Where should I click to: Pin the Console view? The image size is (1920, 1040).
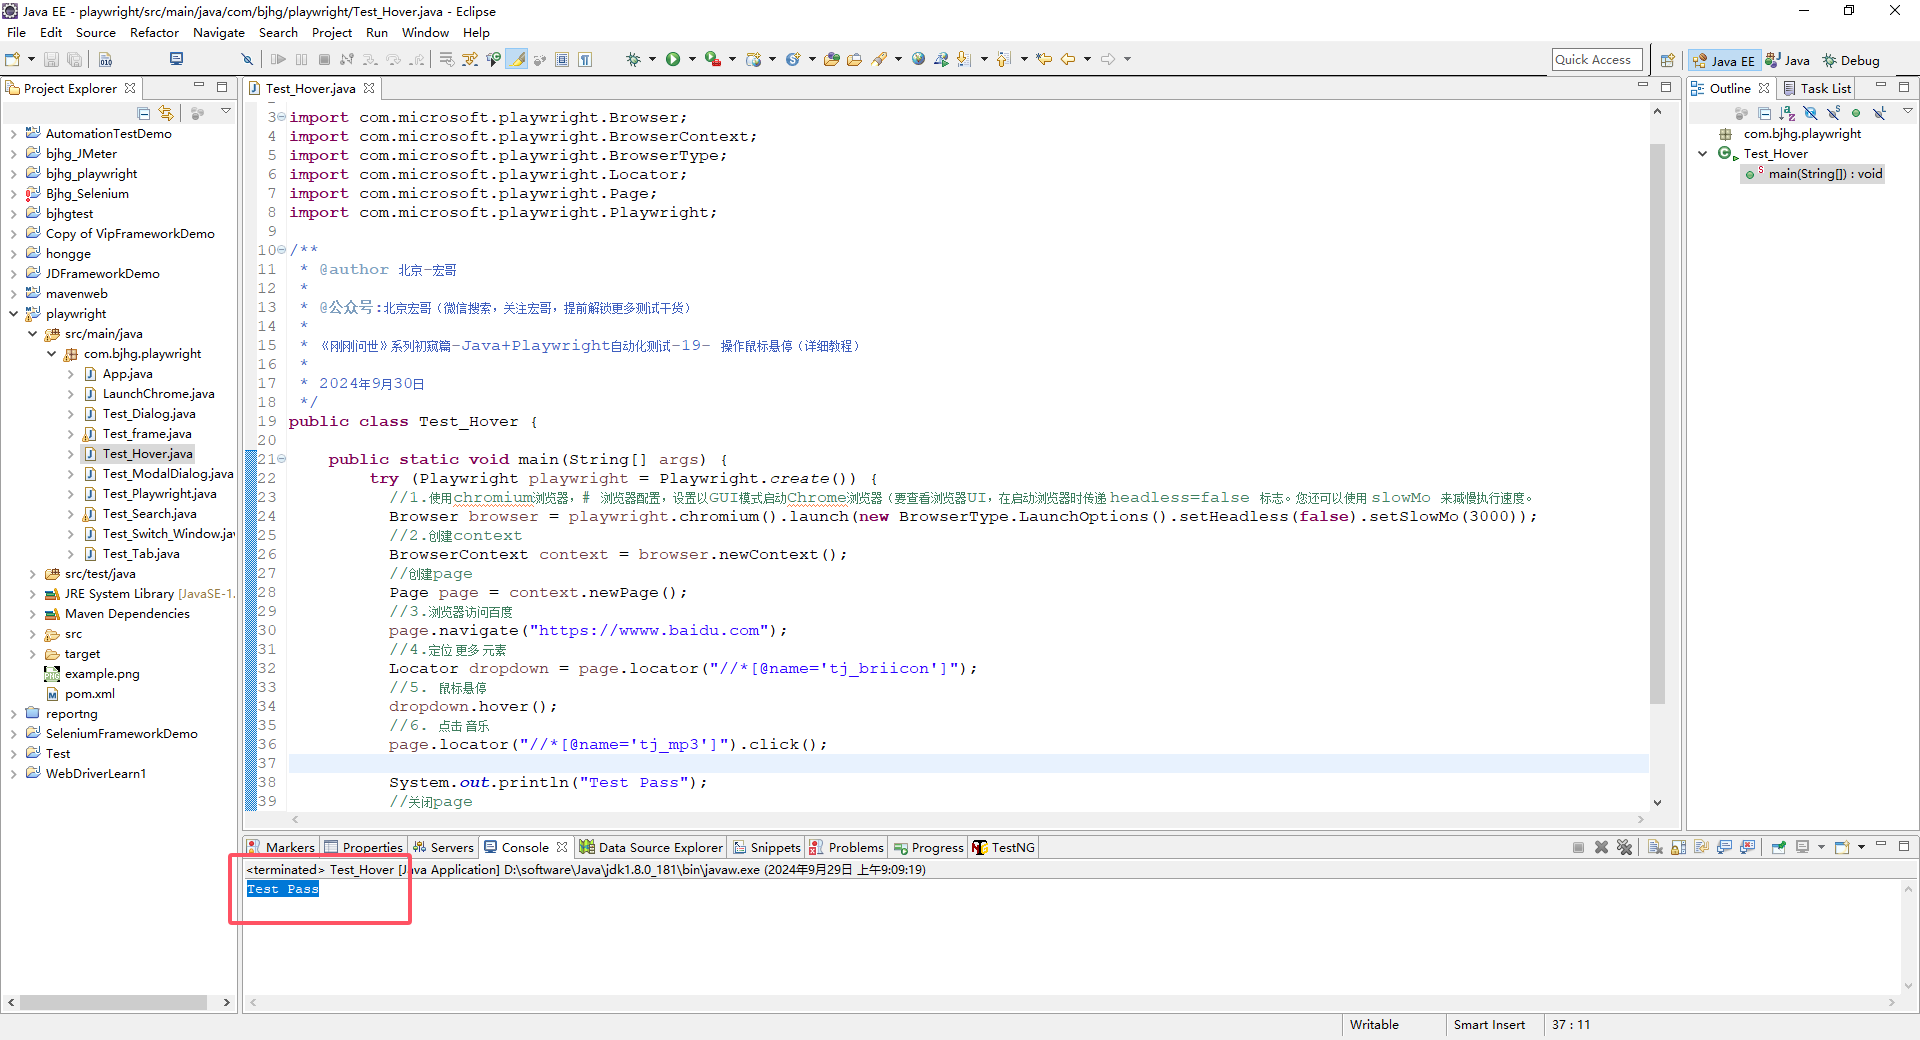(1778, 848)
